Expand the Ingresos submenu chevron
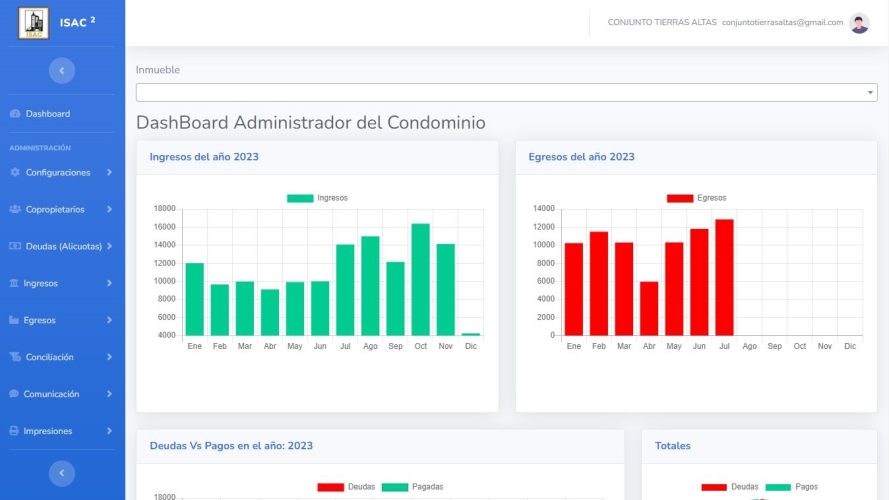The image size is (889, 500). pyautogui.click(x=109, y=283)
